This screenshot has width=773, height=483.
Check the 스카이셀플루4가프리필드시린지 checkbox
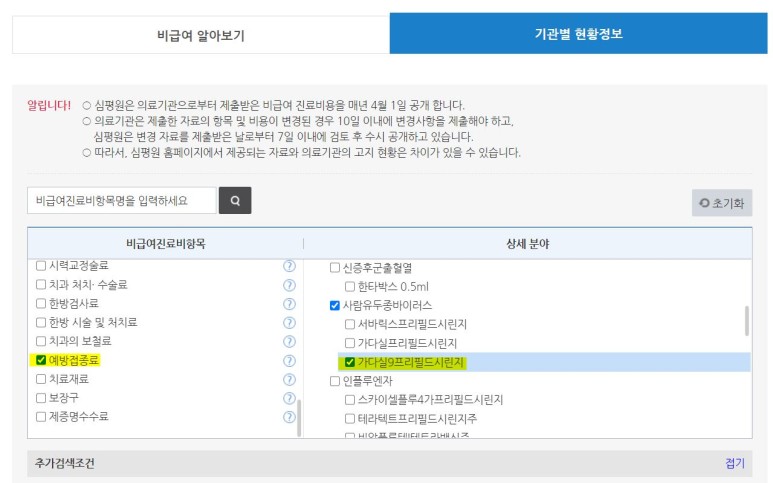point(350,400)
